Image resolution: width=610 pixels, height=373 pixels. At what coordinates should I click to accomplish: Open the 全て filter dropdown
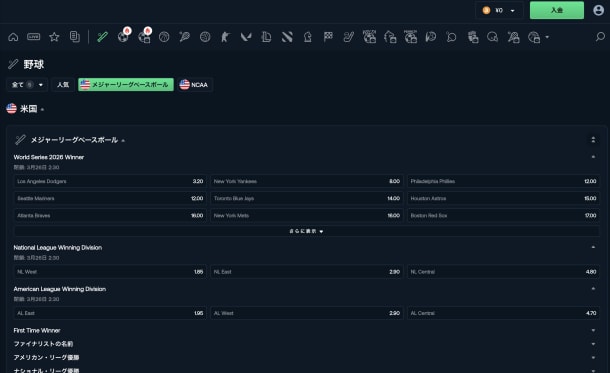[27, 85]
